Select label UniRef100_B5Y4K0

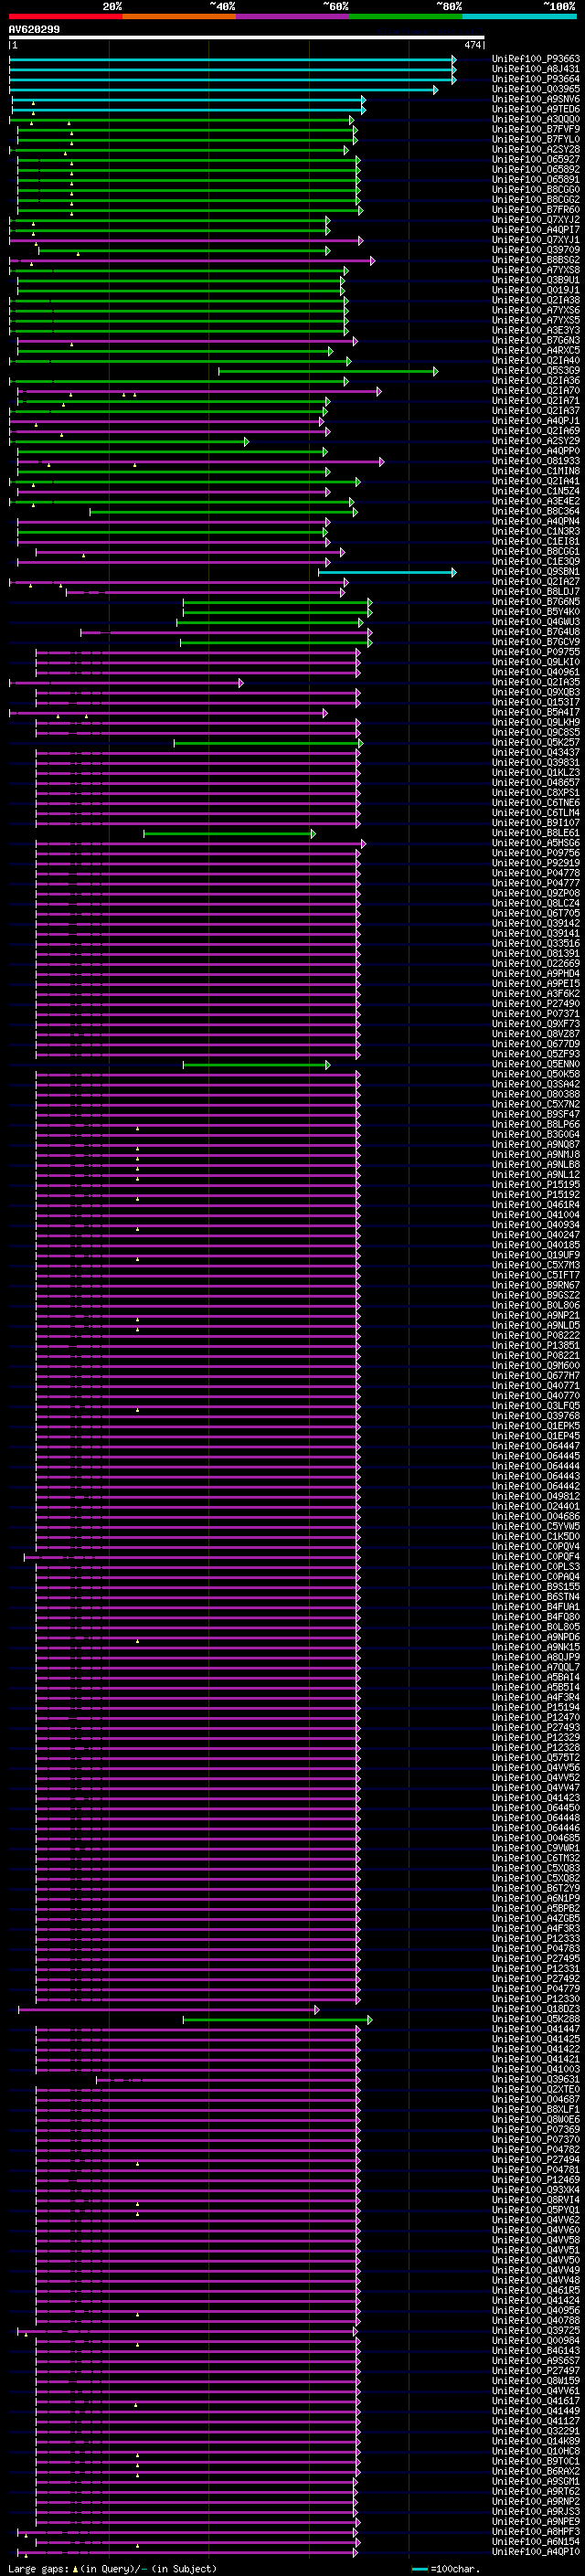click(x=536, y=612)
